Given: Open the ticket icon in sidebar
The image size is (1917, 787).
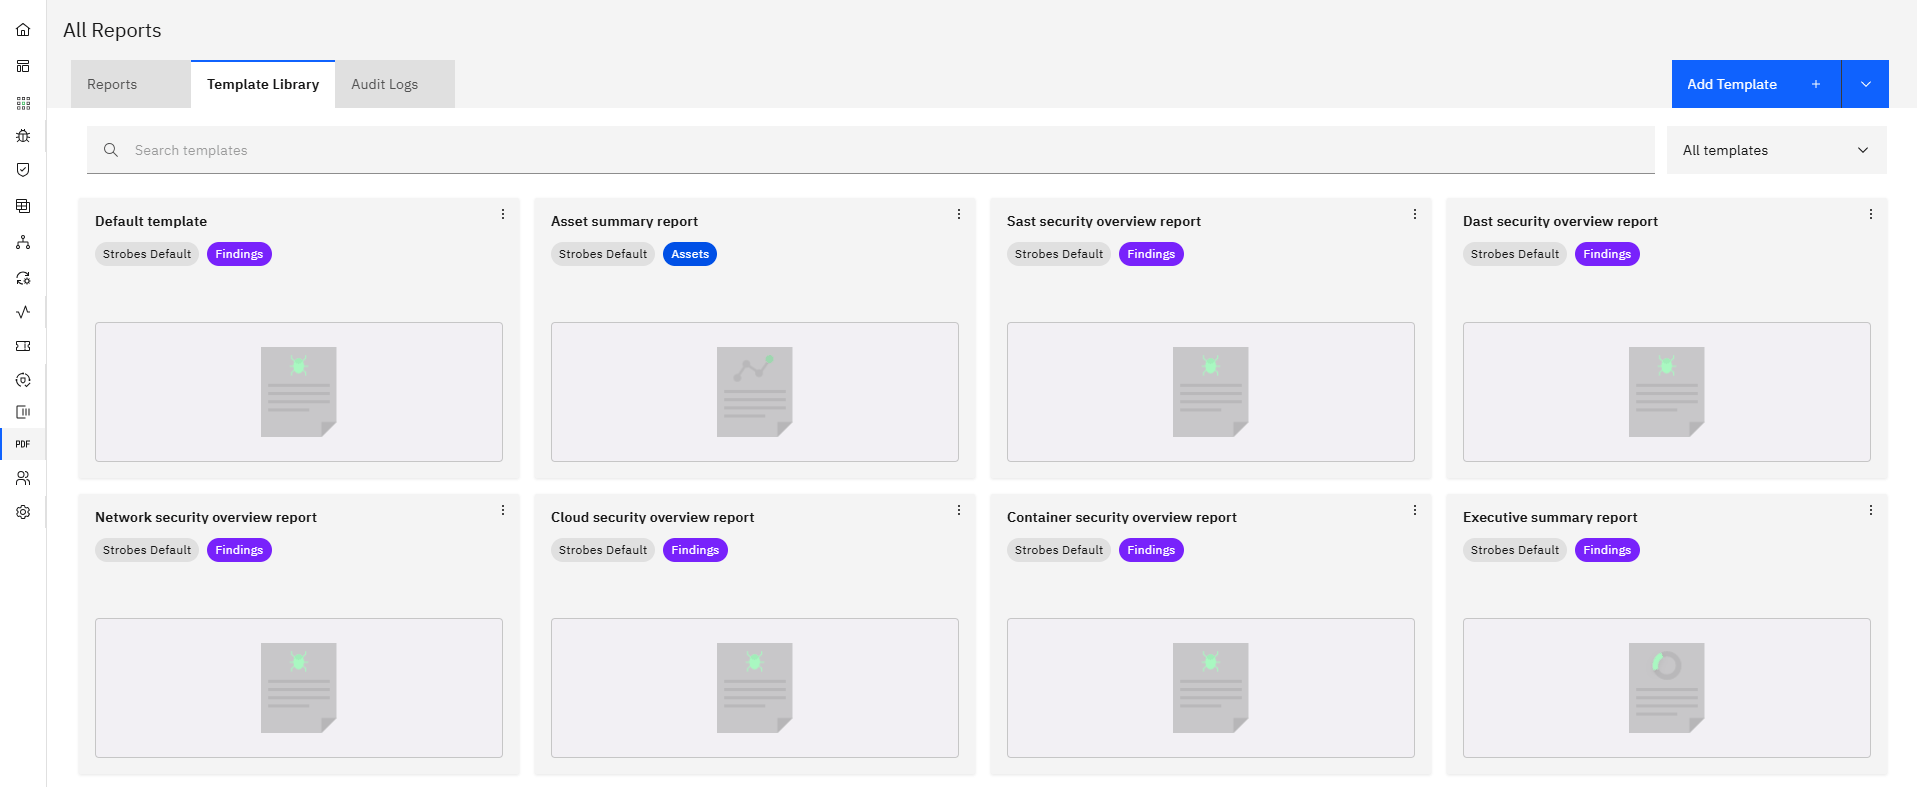Looking at the screenshot, I should point(23,346).
